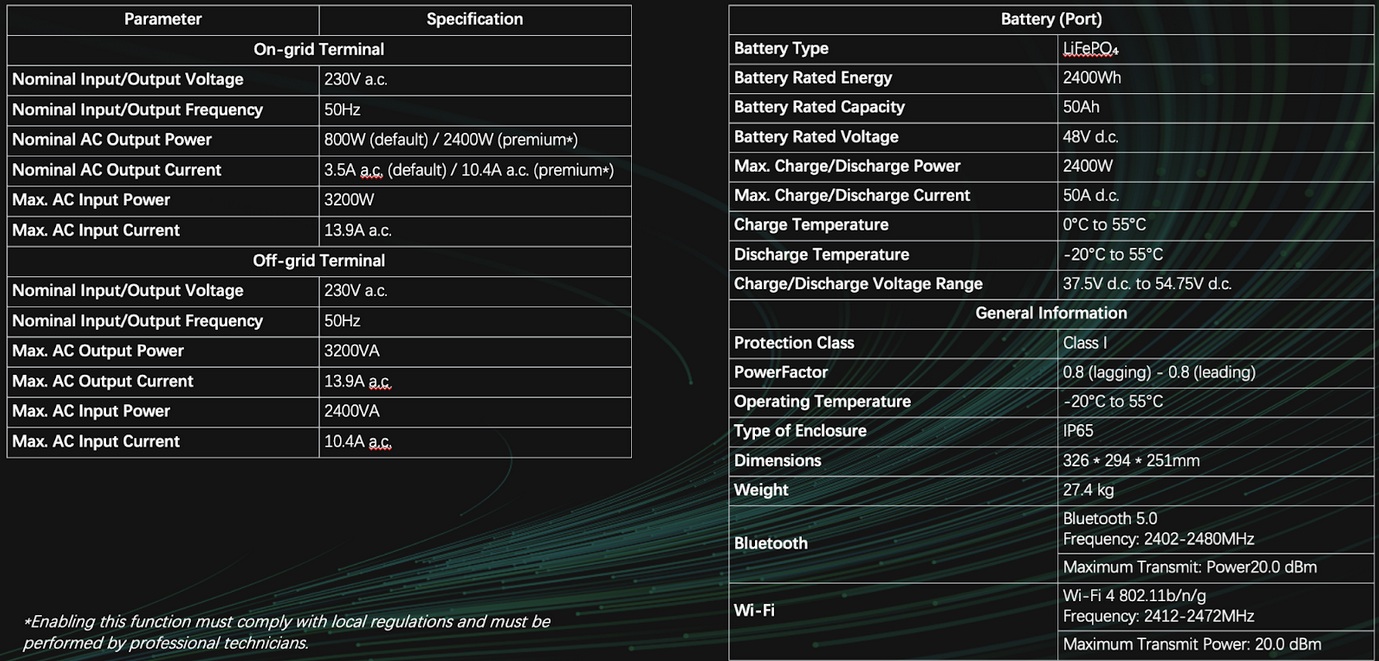Screen dimensions: 1379x661
Task: Click the 800W (default) / 2400W (premium) value
Action: pyautogui.click(x=451, y=140)
